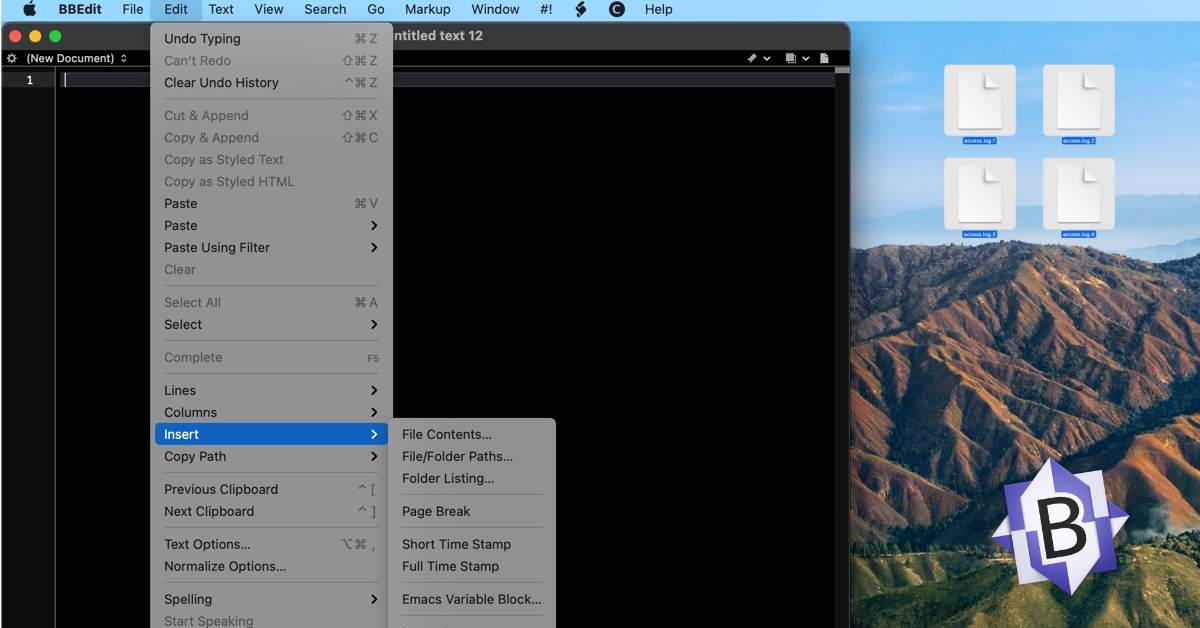1200x628 pixels.
Task: Choose Previous Clipboard
Action: (x=271, y=489)
